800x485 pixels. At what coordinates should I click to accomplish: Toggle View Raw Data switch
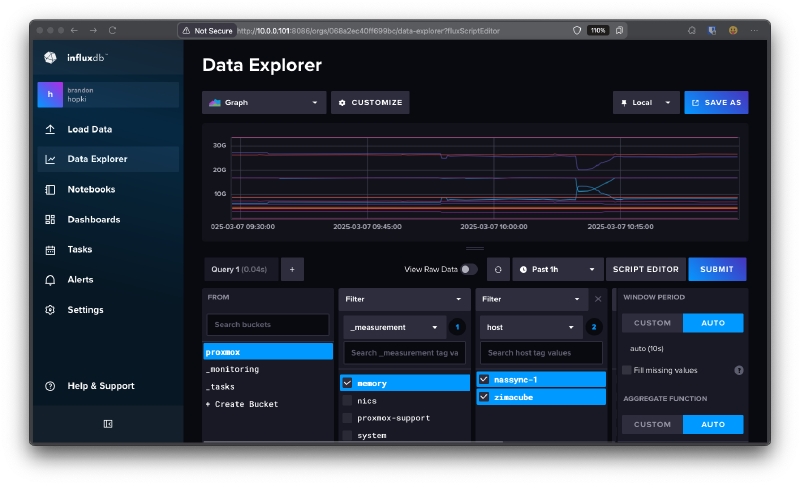[x=468, y=269]
